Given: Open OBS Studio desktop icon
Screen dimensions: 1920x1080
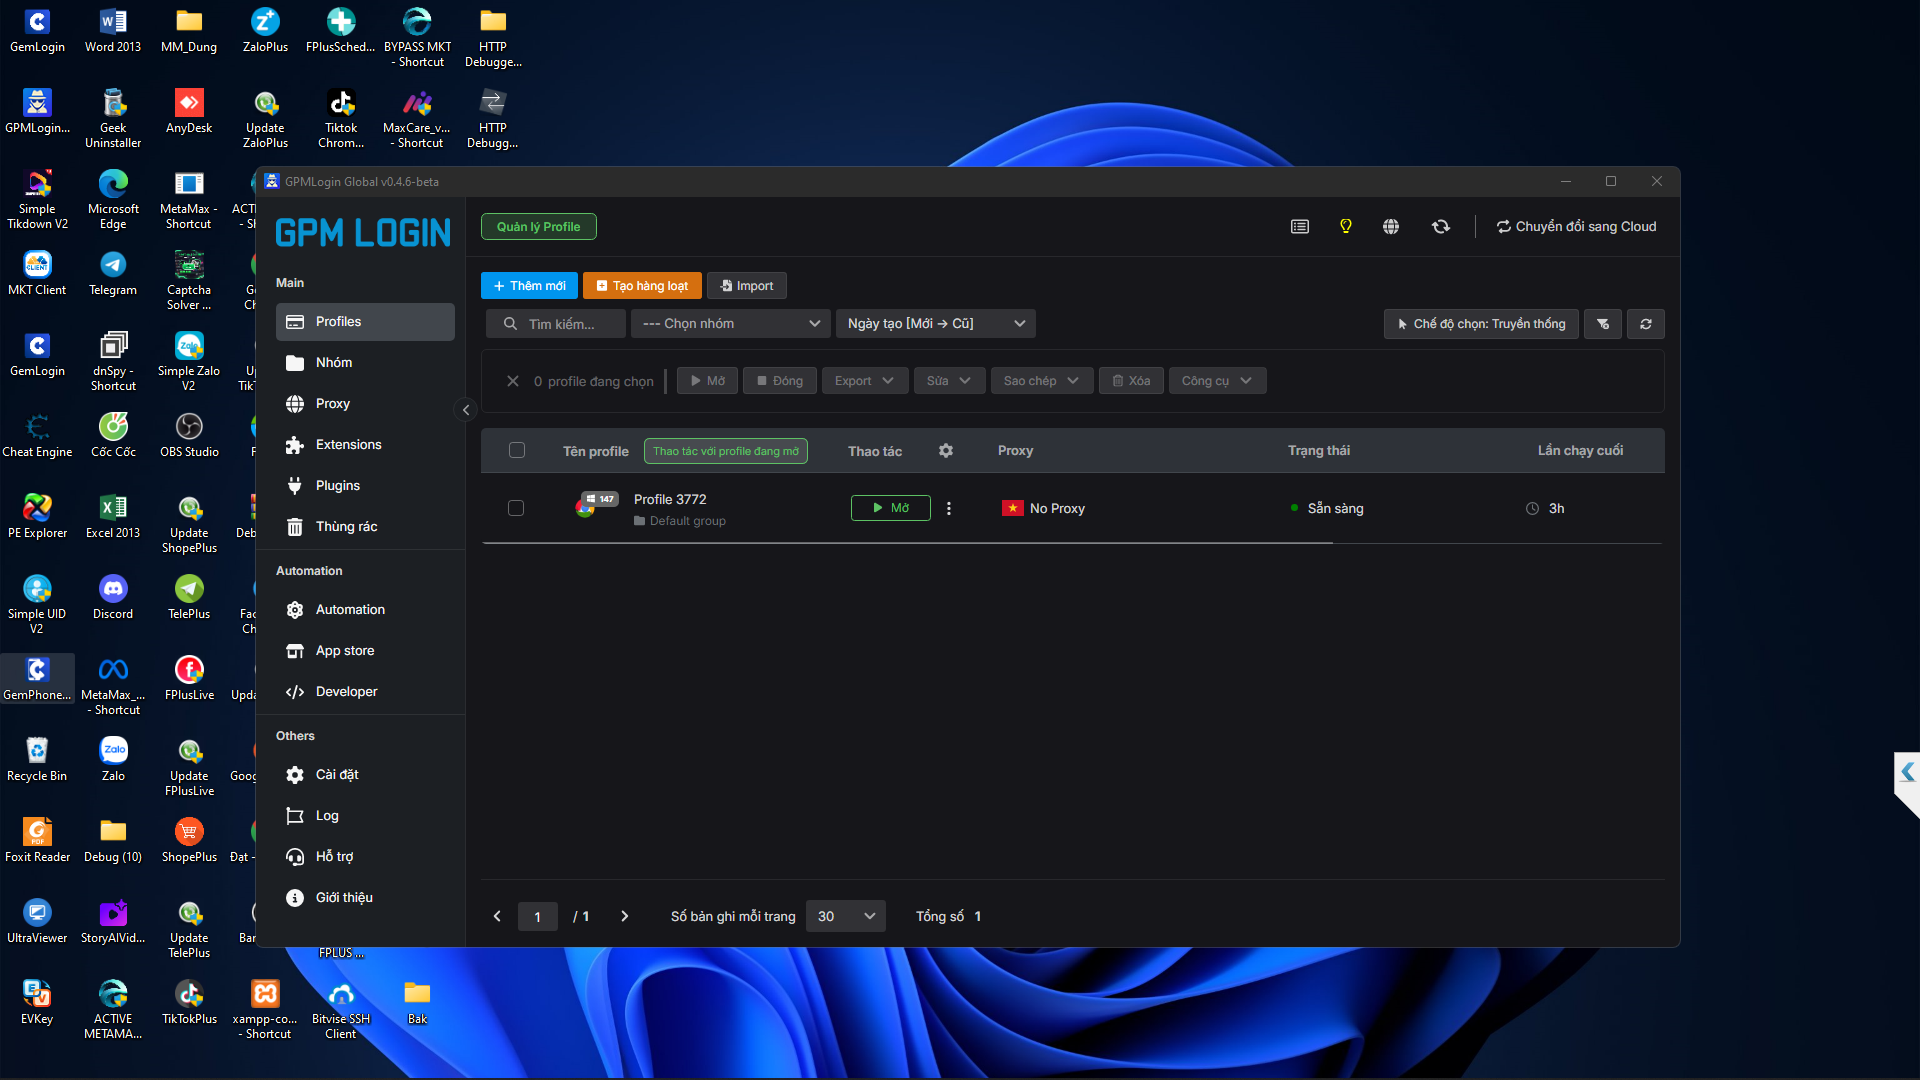Looking at the screenshot, I should (189, 435).
